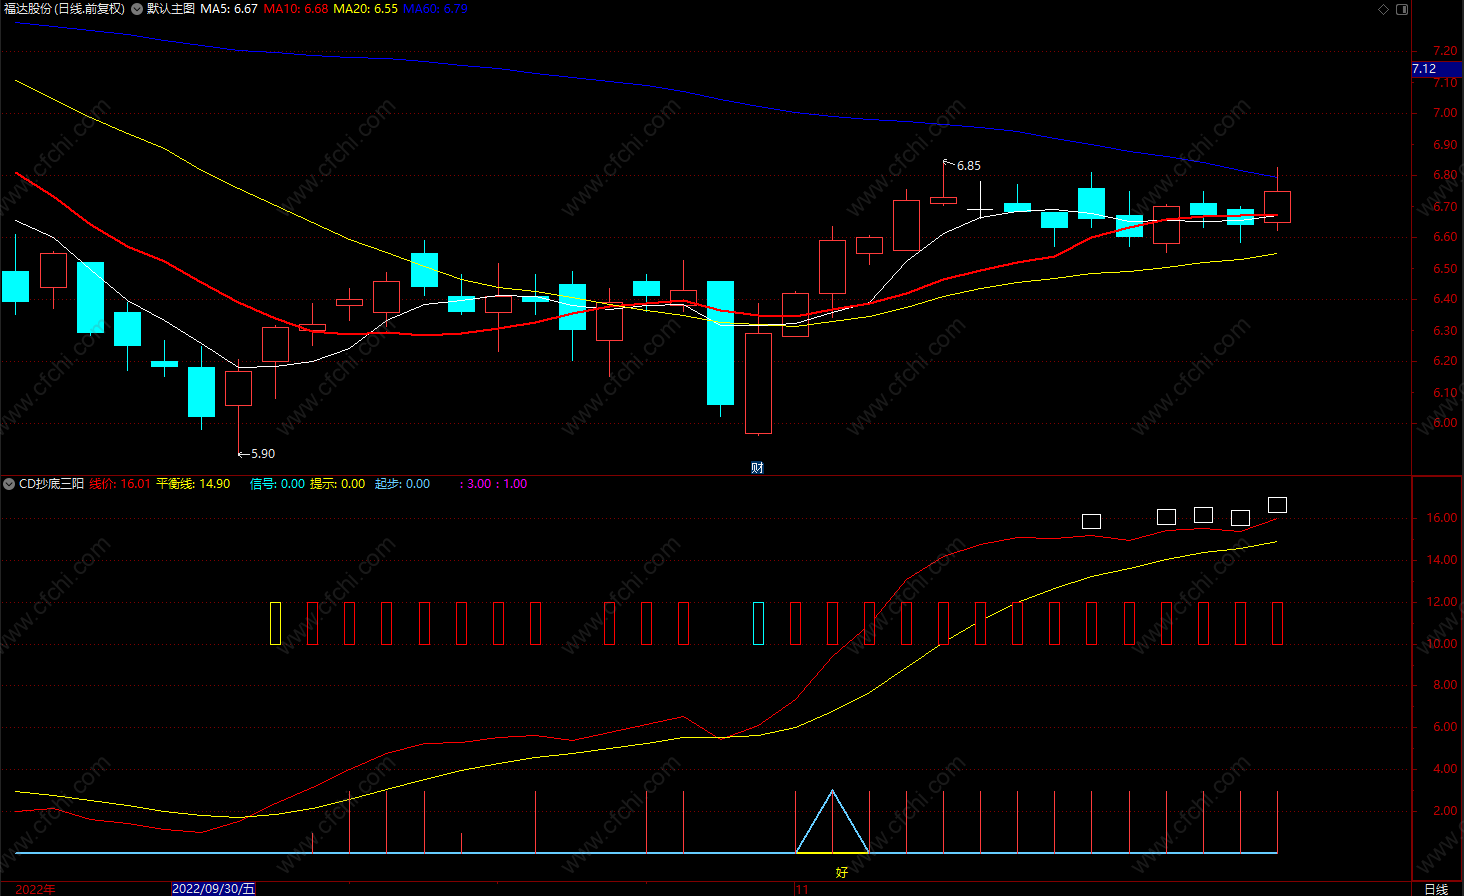The width and height of the screenshot is (1464, 896).
Task: Click the 好 signal marker below the triangle
Action: [842, 872]
